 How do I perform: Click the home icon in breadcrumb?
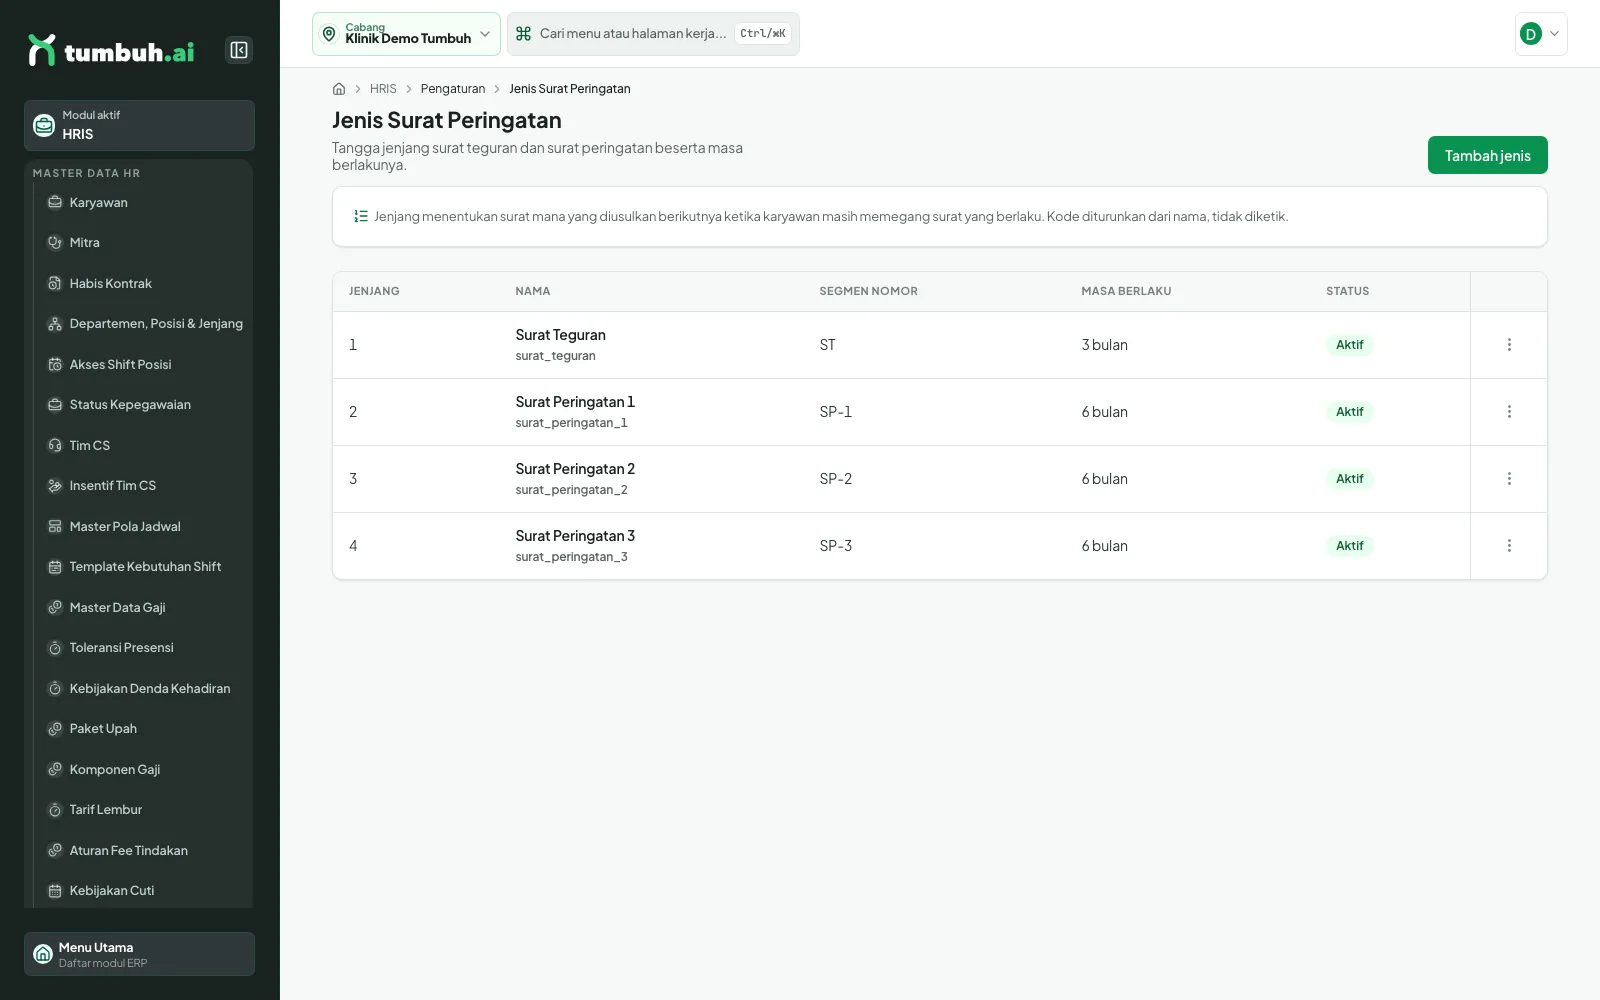pos(339,89)
